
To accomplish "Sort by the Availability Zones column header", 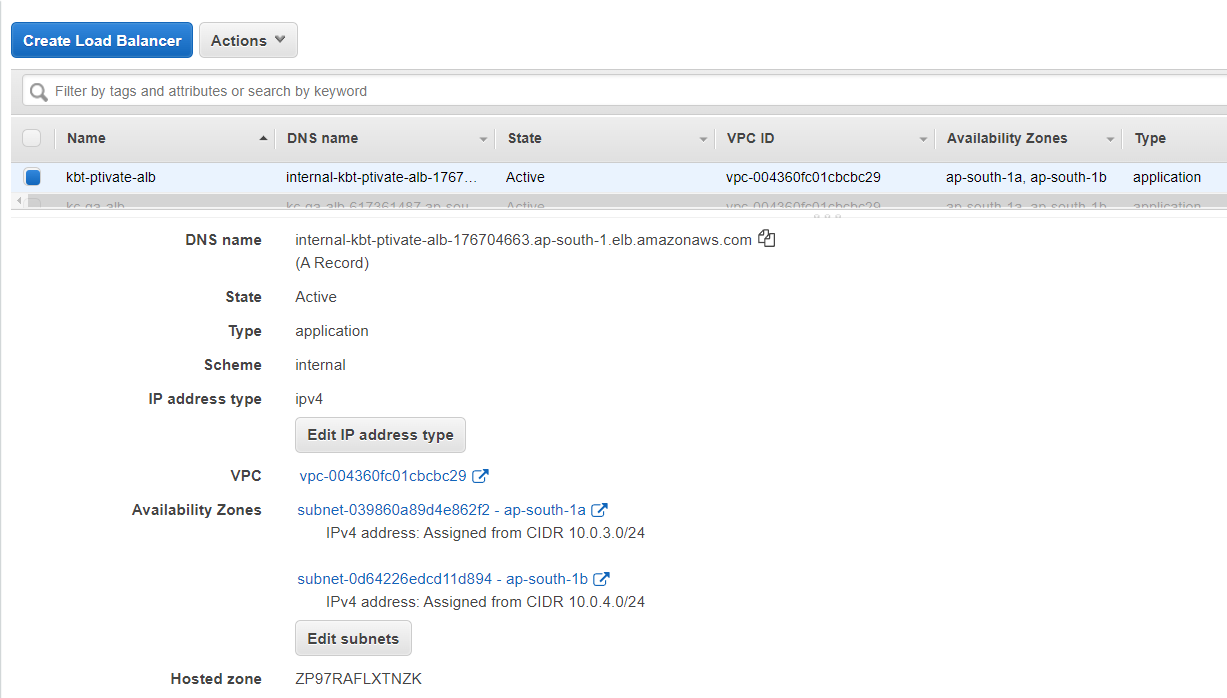I will [1028, 138].
